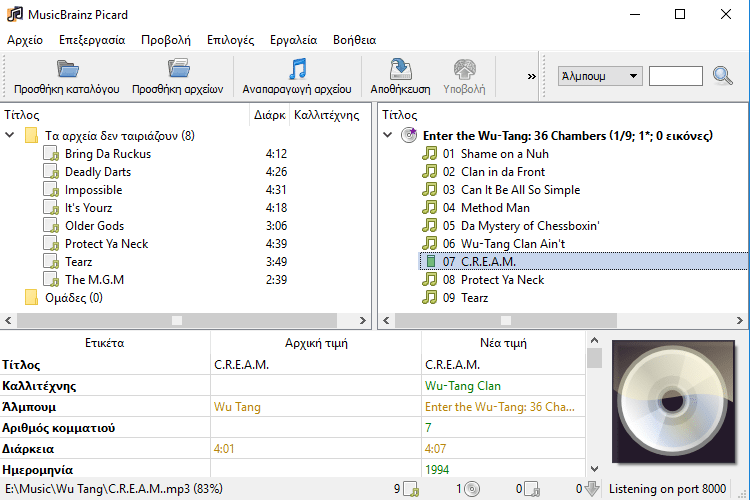Click the green matched-file icon of 07 C.R.E.A.M.
The image size is (750, 500).
430,261
